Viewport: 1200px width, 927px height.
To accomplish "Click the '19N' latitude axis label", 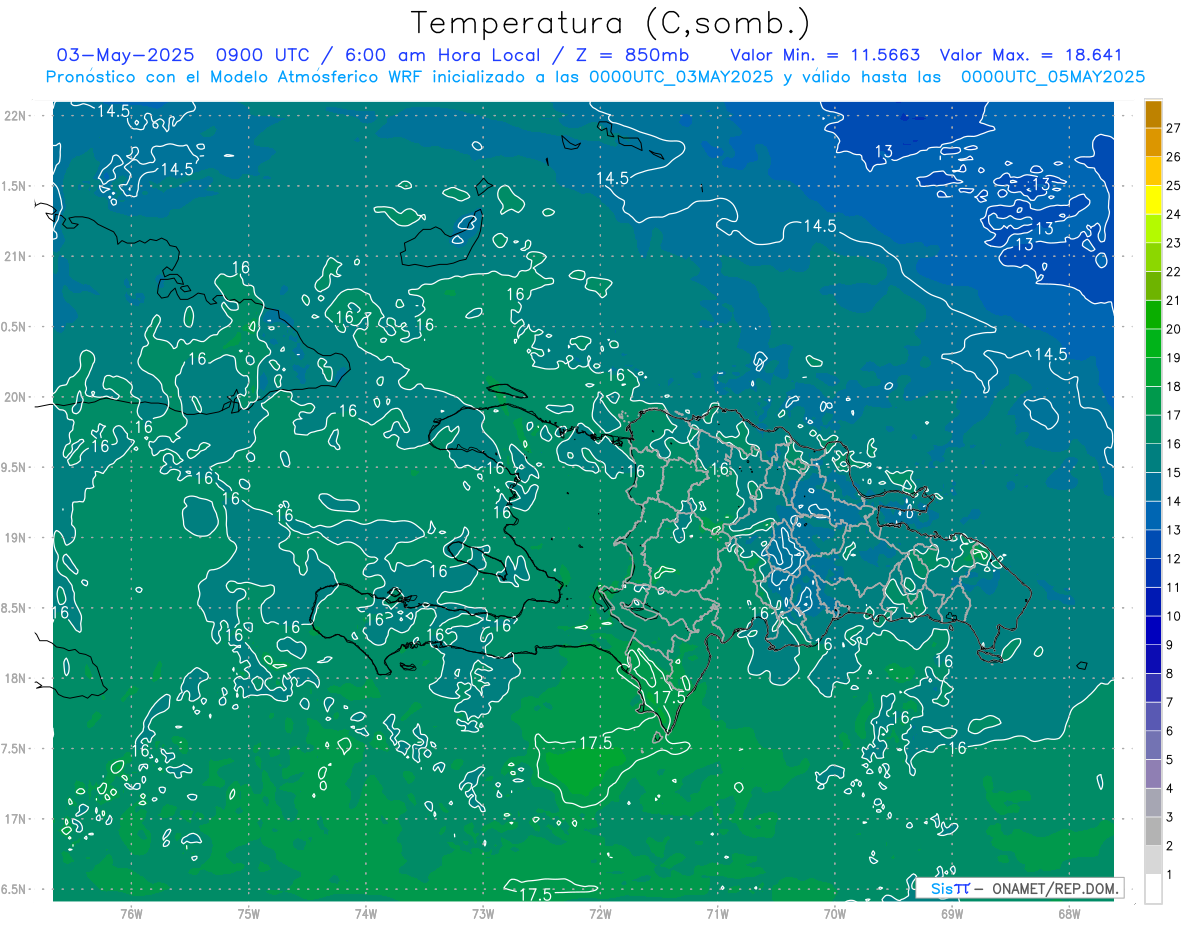I will (x=17, y=538).
